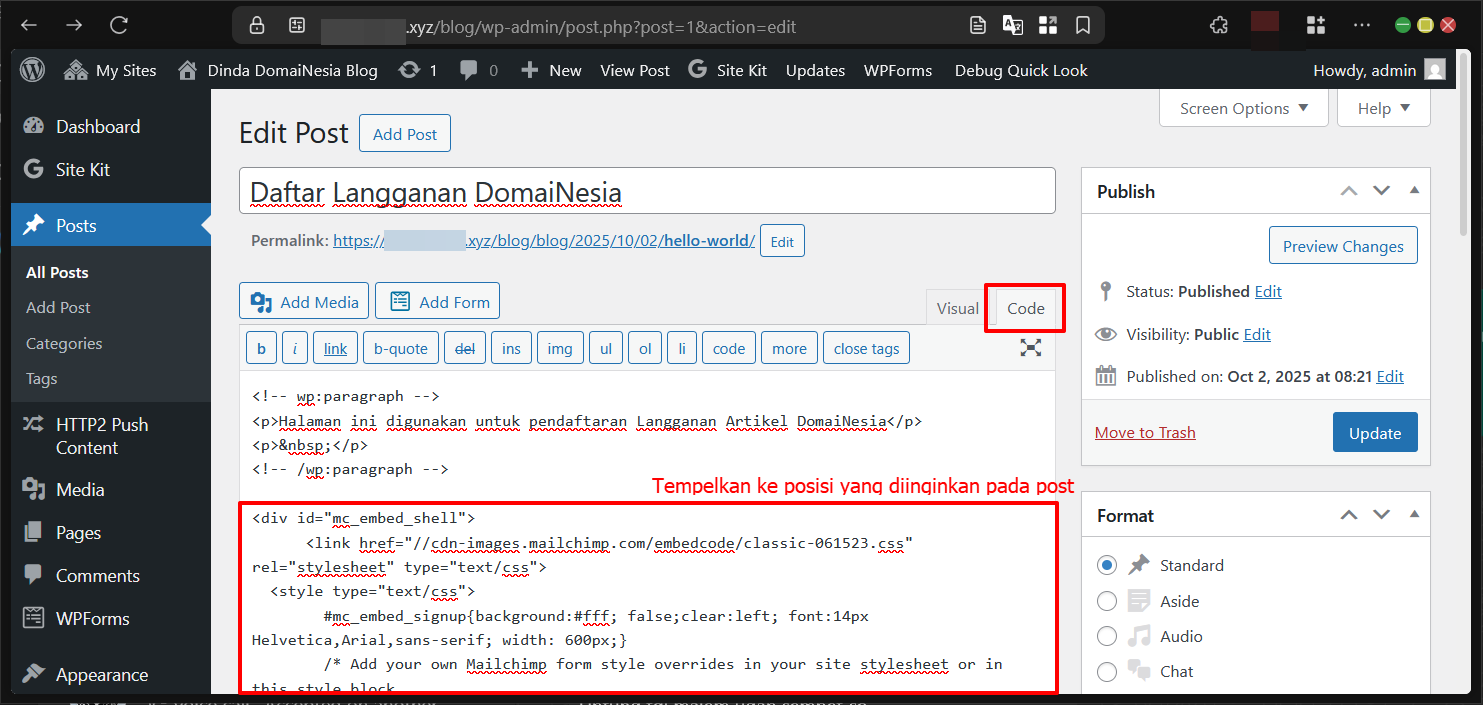Expand the Help dropdown
Viewport: 1483px width, 705px height.
pos(1383,107)
